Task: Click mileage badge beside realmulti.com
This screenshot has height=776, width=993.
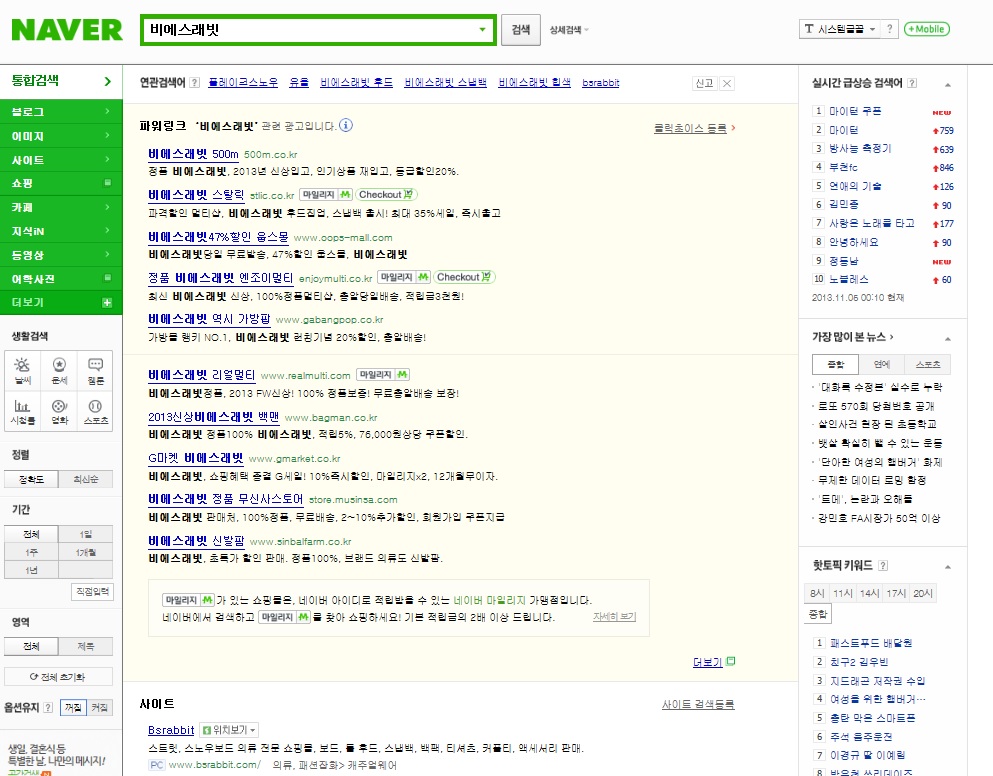Action: coord(383,374)
